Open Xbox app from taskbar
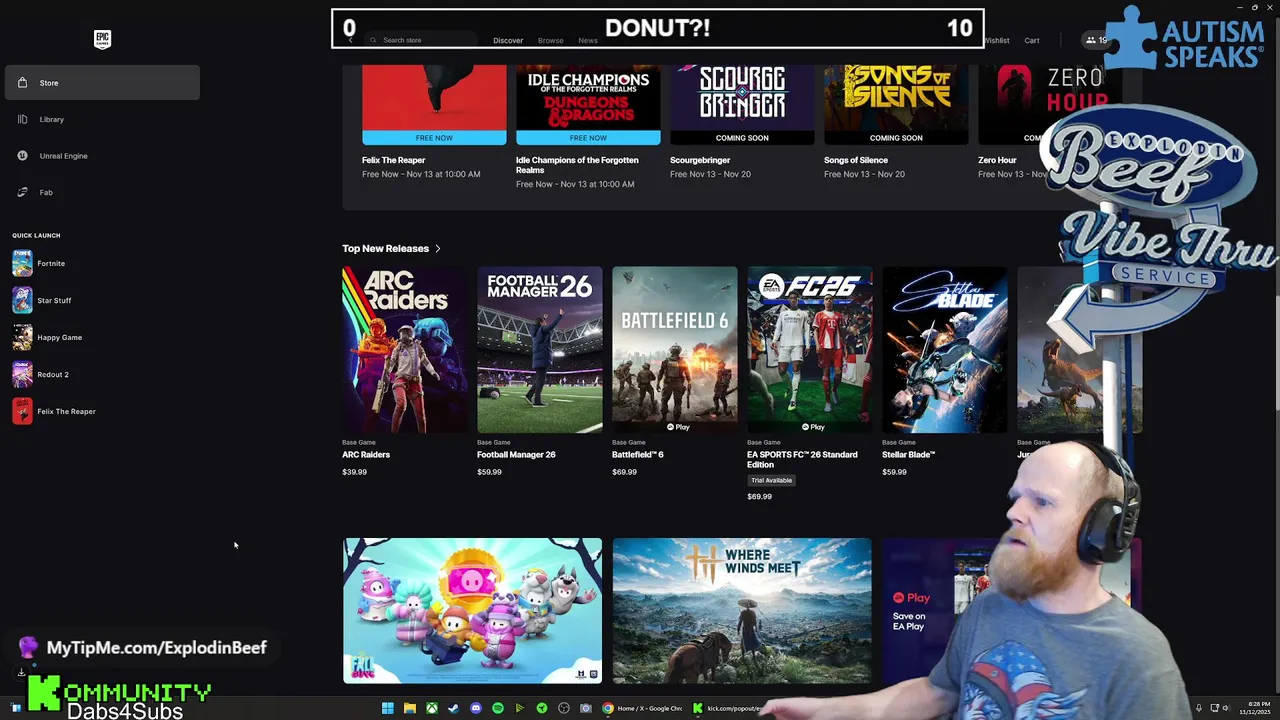 point(431,708)
